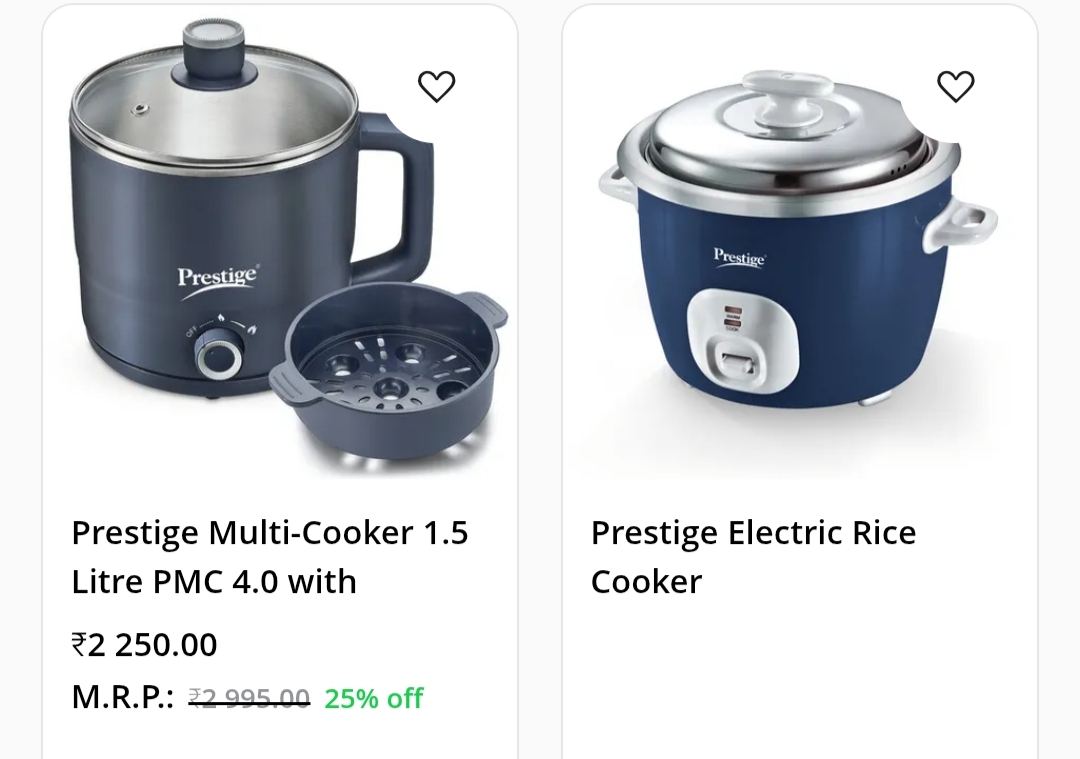This screenshot has width=1080, height=759.
Task: Click the right white handle of the rice cooker
Action: click(x=962, y=222)
